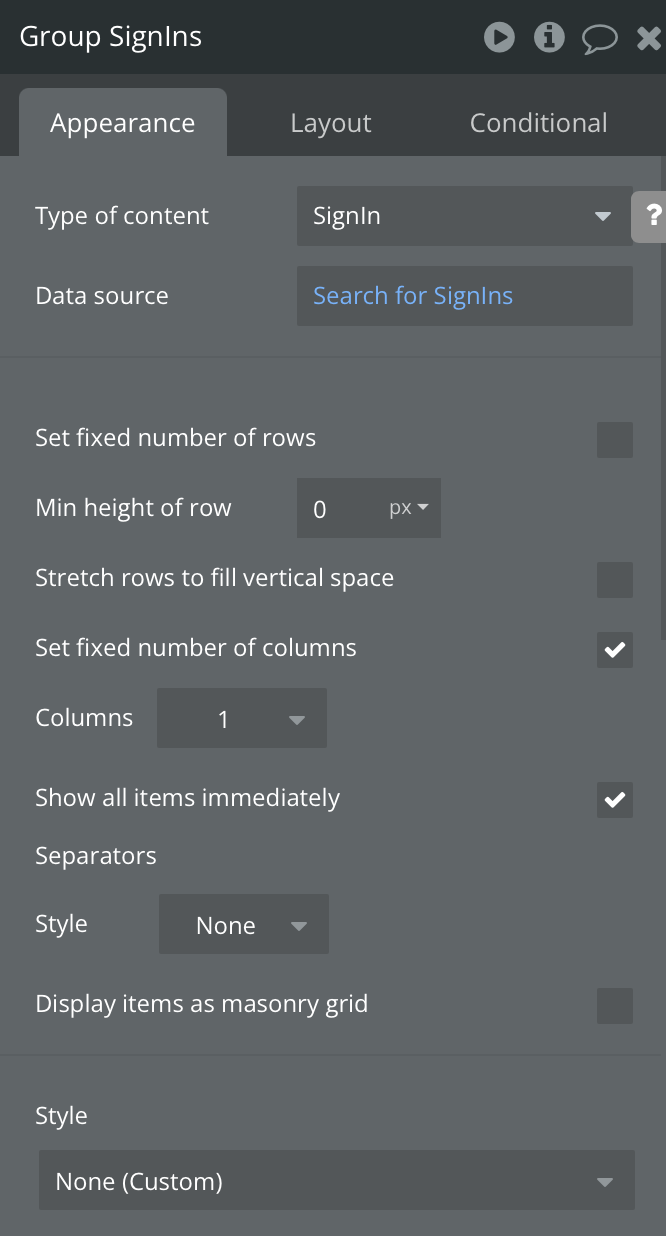Open the Separators Style dropdown

pos(244,925)
